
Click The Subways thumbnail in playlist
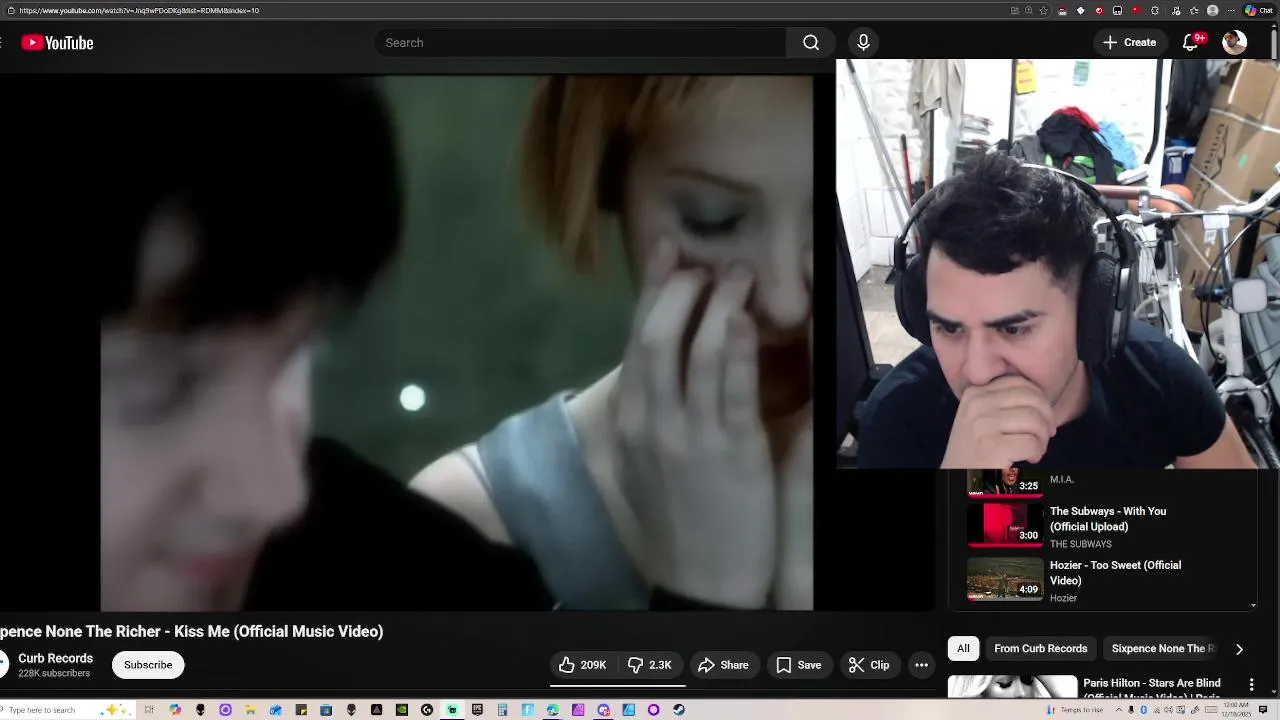point(1005,524)
